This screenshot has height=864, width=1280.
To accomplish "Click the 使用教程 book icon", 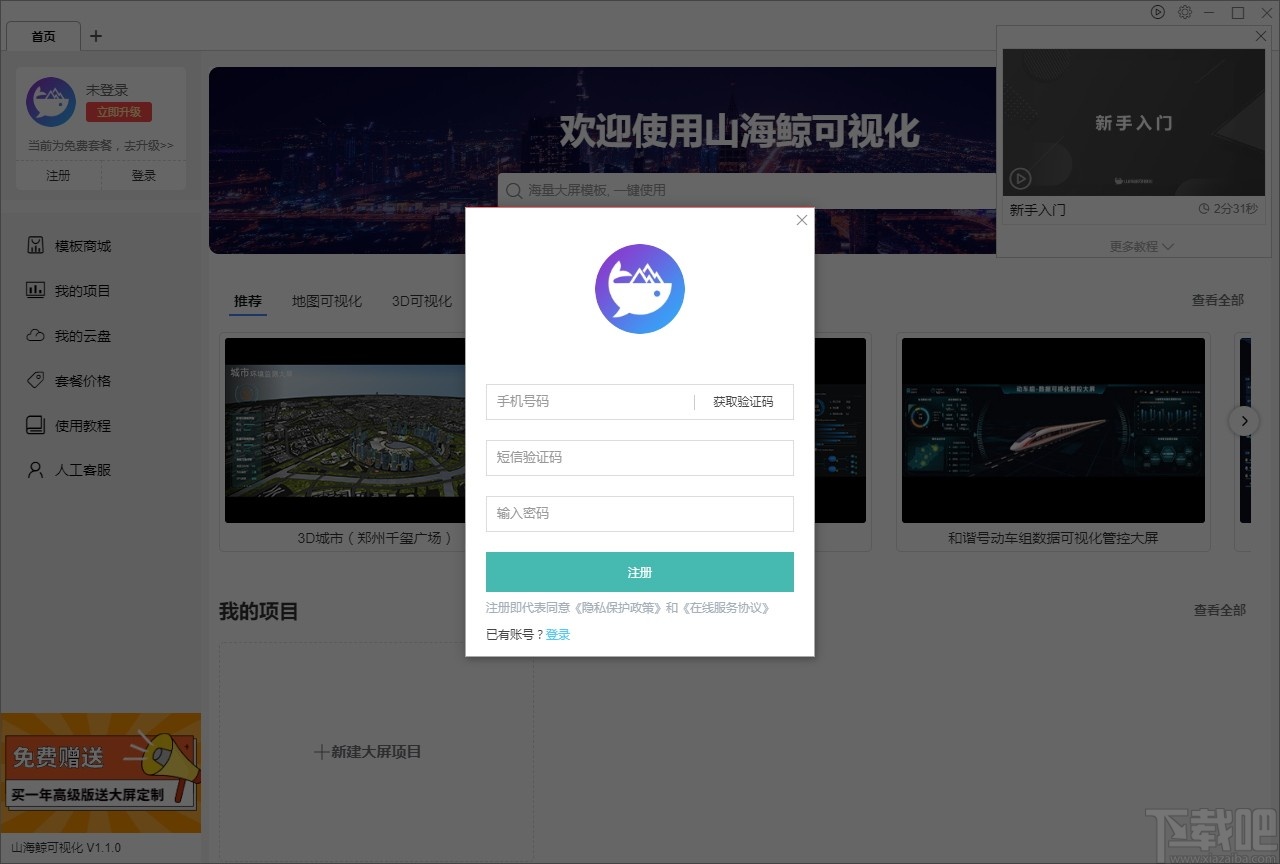I will [36, 425].
